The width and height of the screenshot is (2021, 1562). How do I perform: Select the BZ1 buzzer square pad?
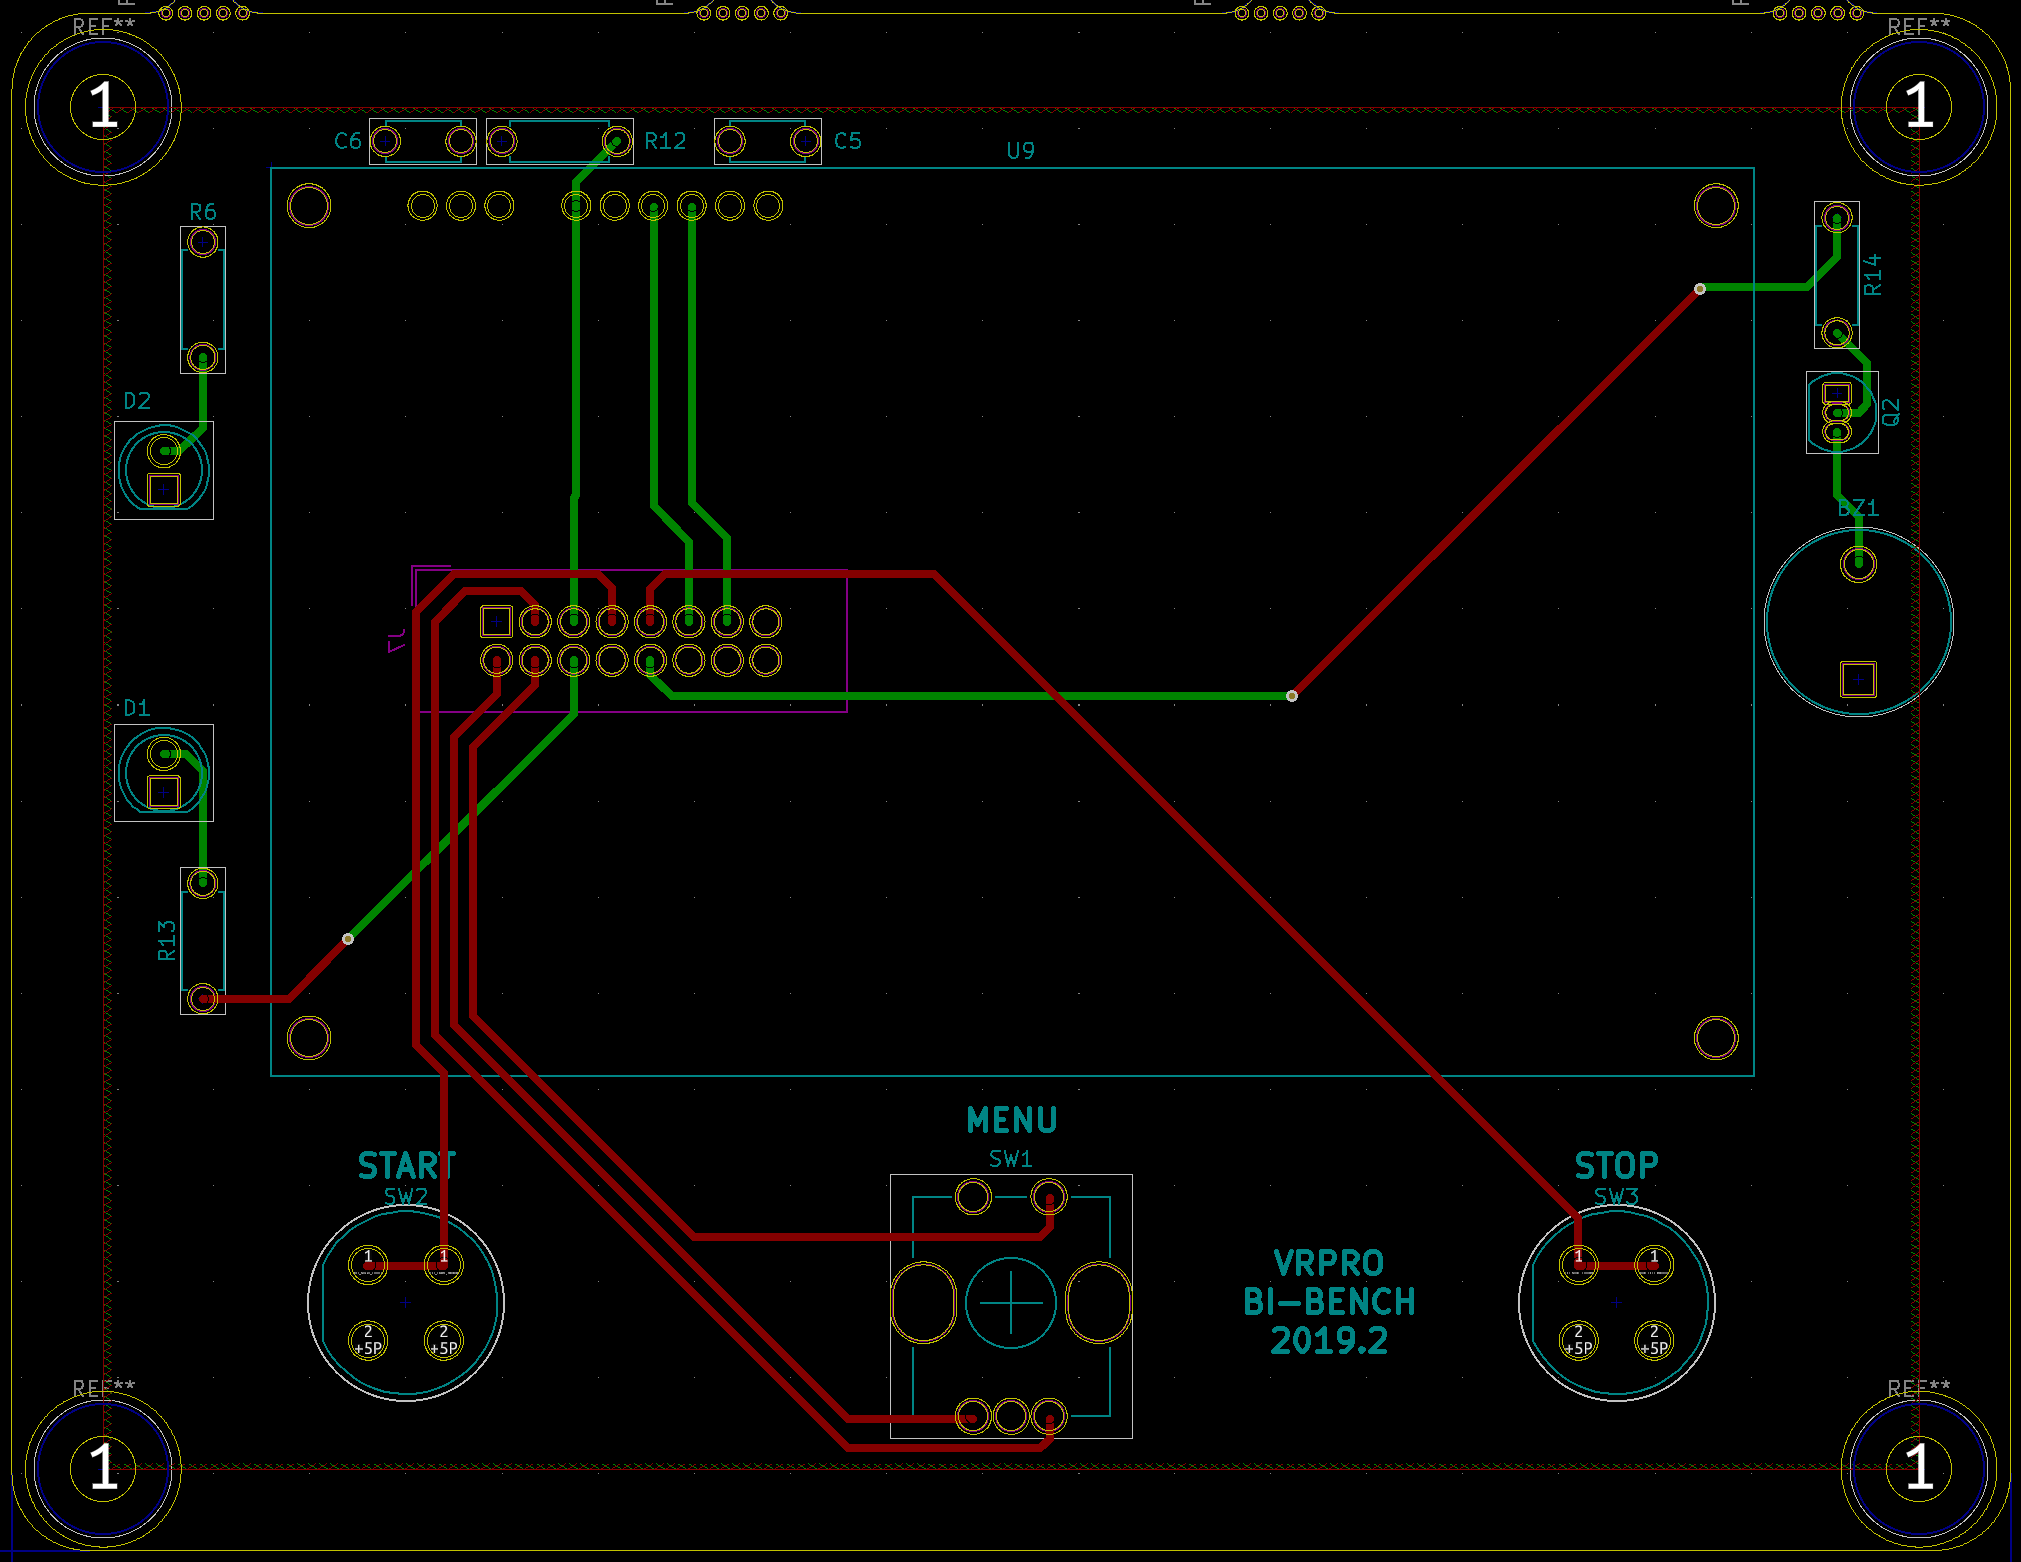point(1858,679)
